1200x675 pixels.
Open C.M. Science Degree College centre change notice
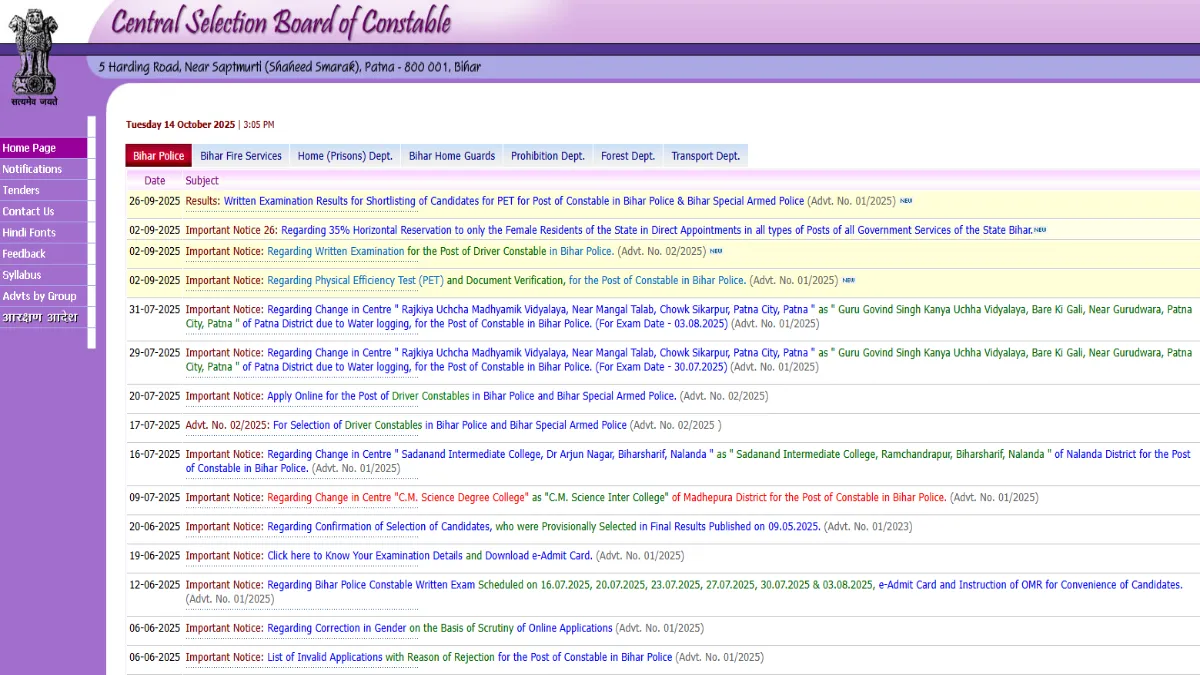(606, 497)
